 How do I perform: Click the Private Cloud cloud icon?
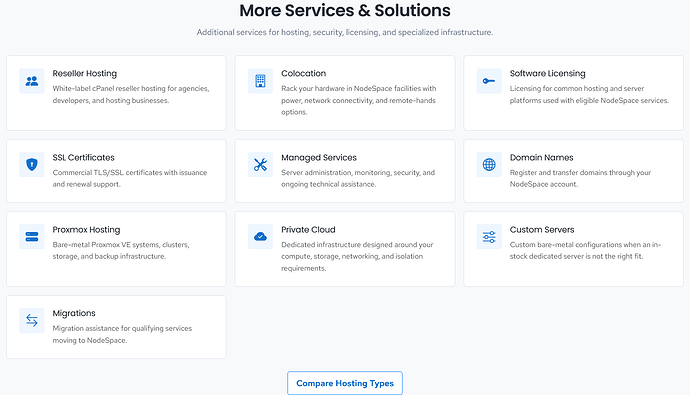coord(261,237)
